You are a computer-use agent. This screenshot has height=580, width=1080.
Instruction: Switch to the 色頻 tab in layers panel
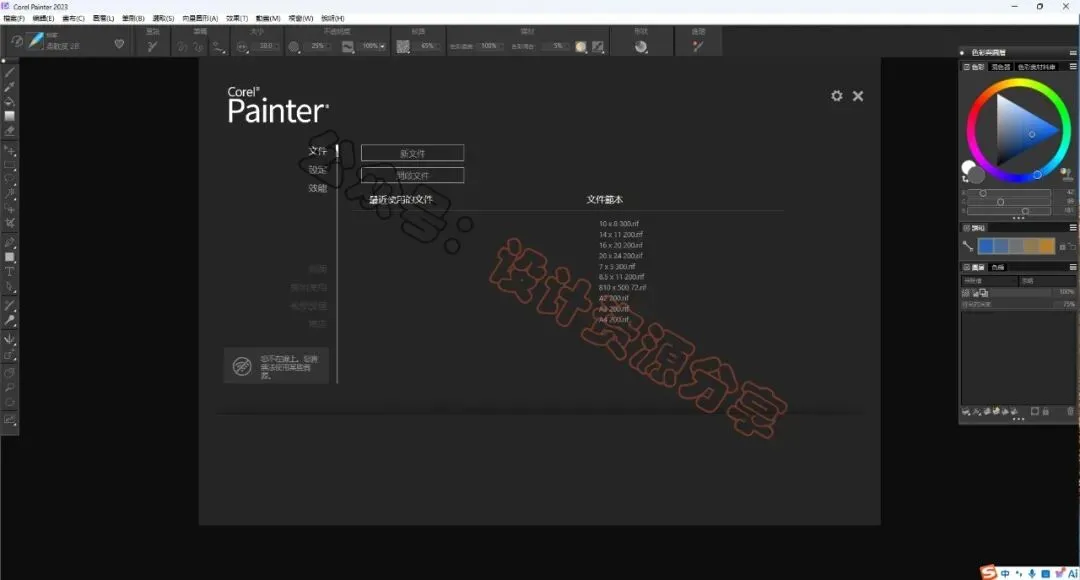[x=997, y=267]
